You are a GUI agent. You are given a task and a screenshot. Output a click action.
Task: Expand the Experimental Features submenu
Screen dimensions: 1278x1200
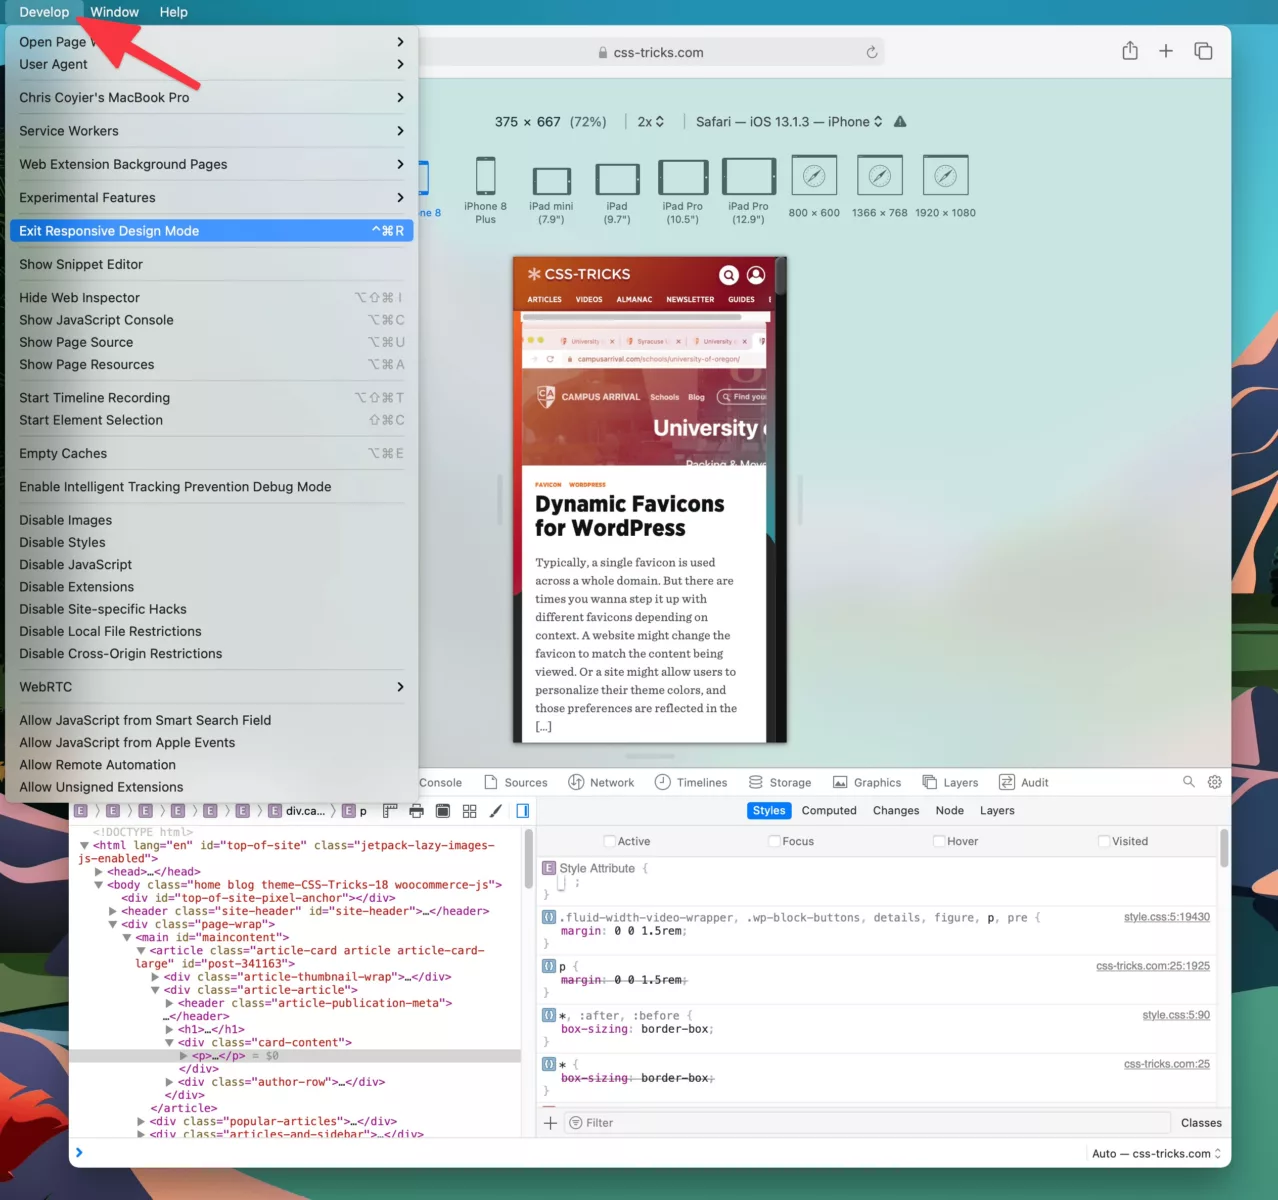coord(211,198)
